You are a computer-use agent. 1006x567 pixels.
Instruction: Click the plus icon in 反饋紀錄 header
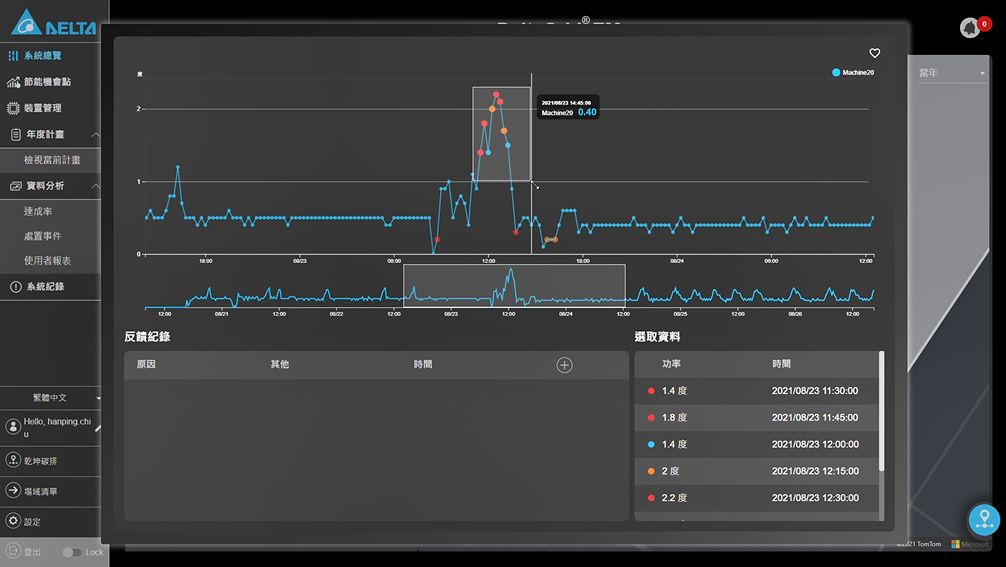[x=564, y=365]
